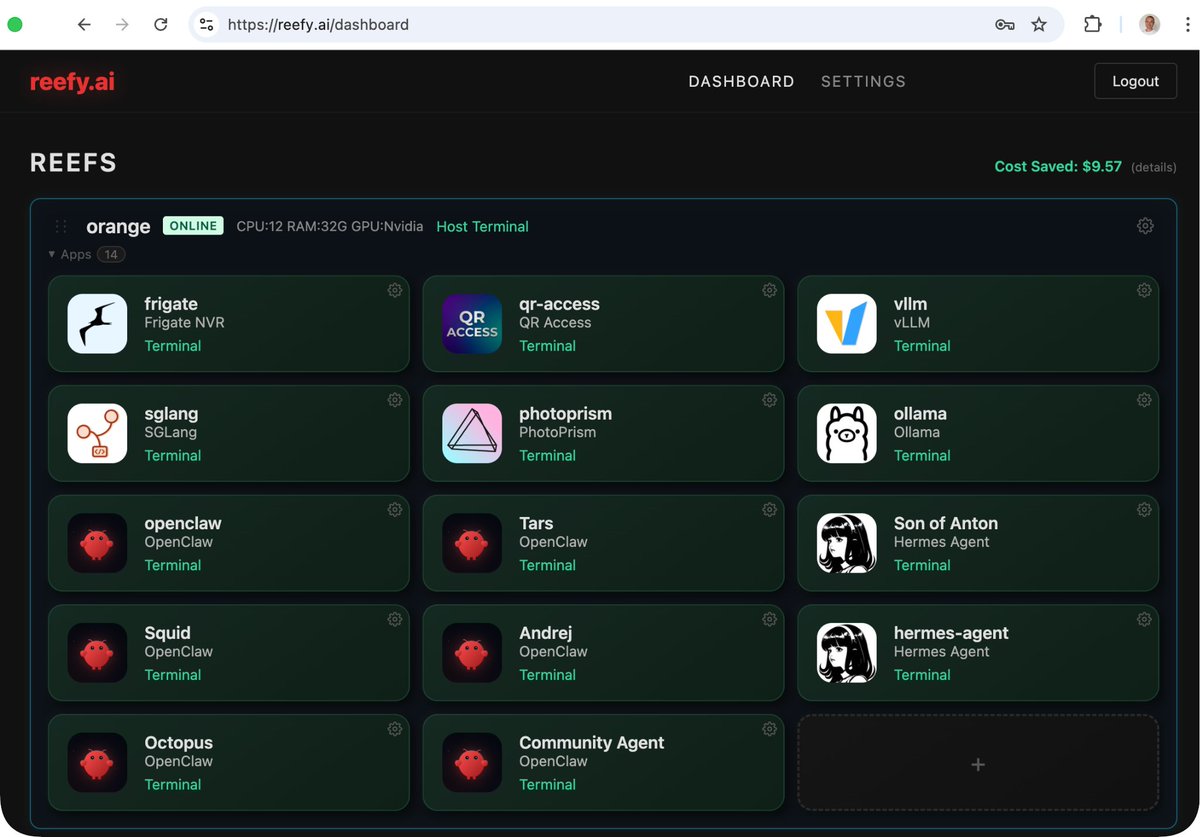Screen dimensions: 1200x837
Task: Open settings gear for openclaw card
Action: point(395,510)
